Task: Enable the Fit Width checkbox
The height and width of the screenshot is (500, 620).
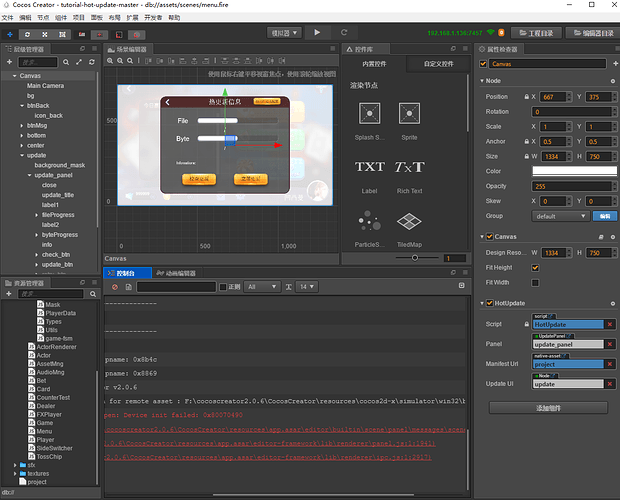Action: coord(536,282)
